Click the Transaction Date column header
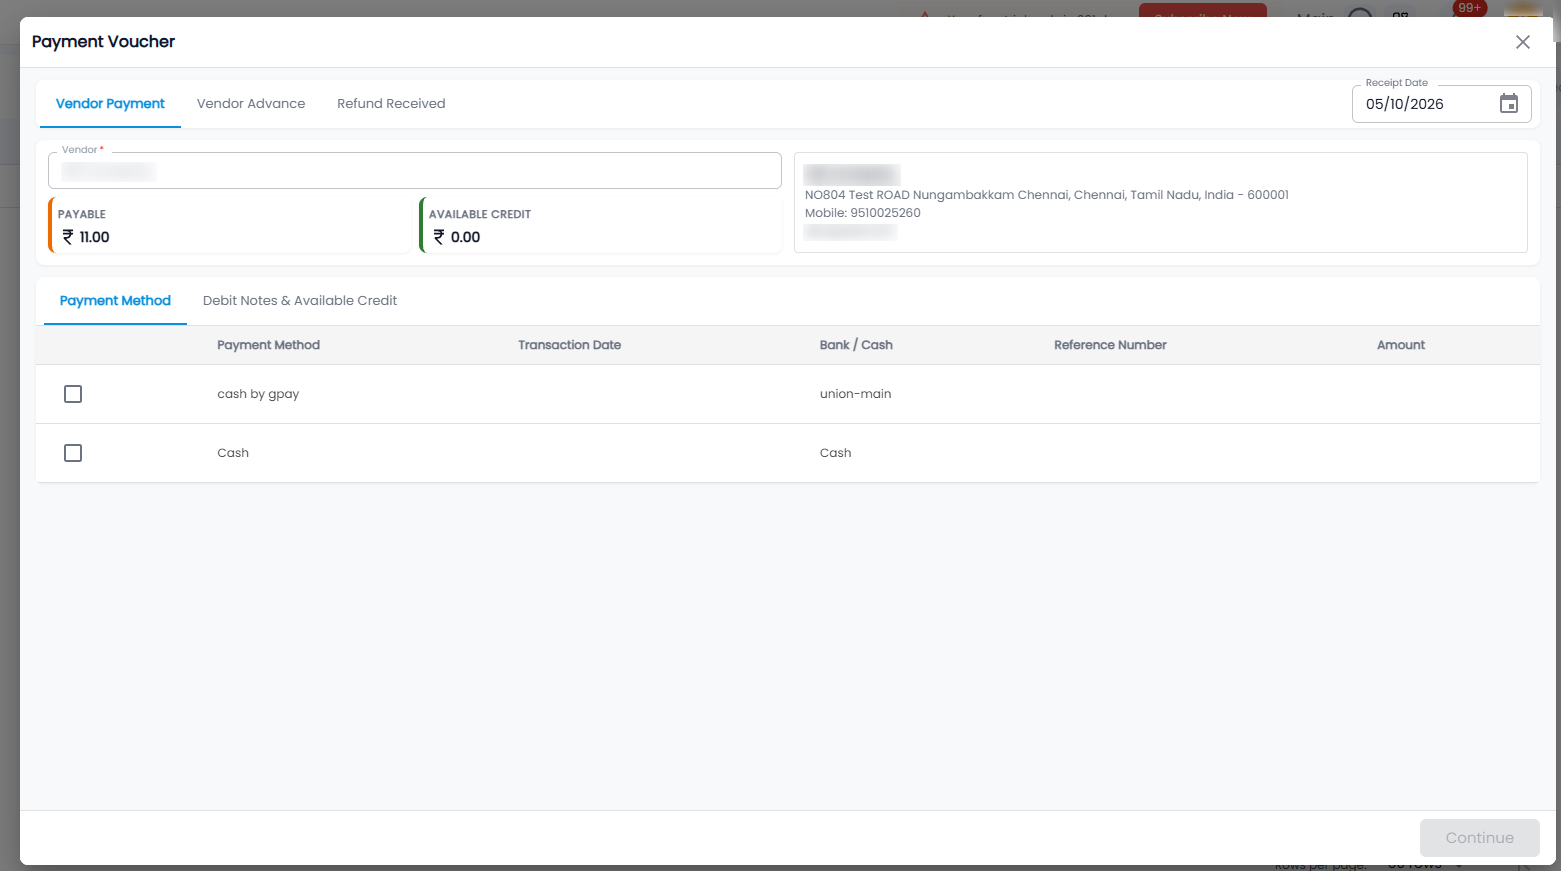 (x=569, y=345)
